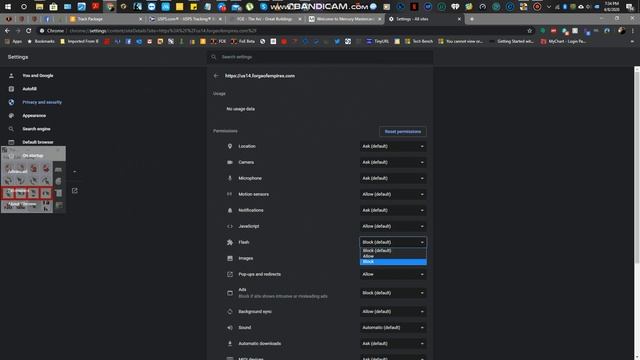The image size is (640, 360).
Task: Click the Images permission icon
Action: coord(230,258)
